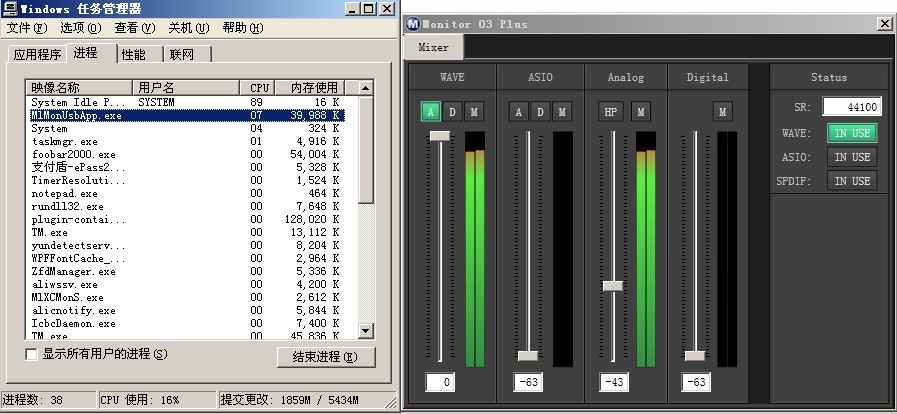The width and height of the screenshot is (897, 414).
Task: Check show processes from all users
Action: [31, 354]
